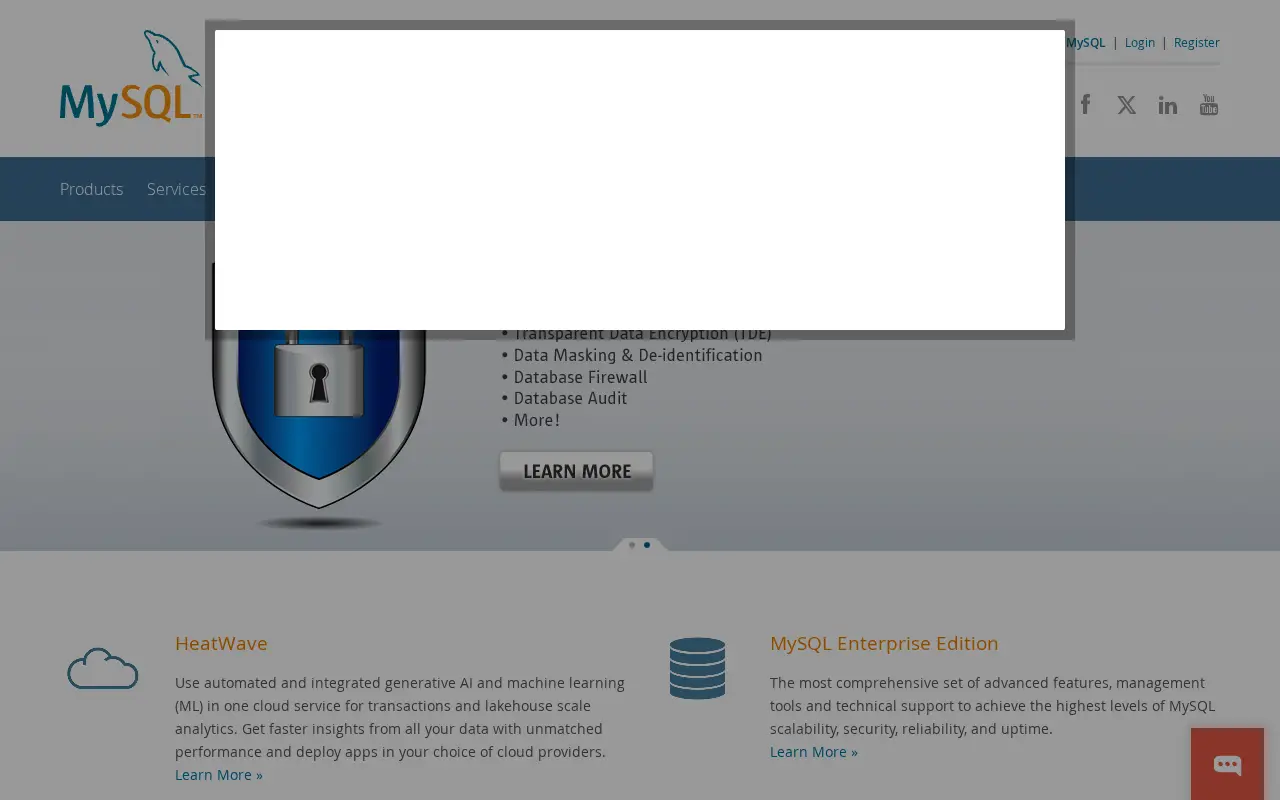Click the Database Audit bullet text

click(570, 398)
